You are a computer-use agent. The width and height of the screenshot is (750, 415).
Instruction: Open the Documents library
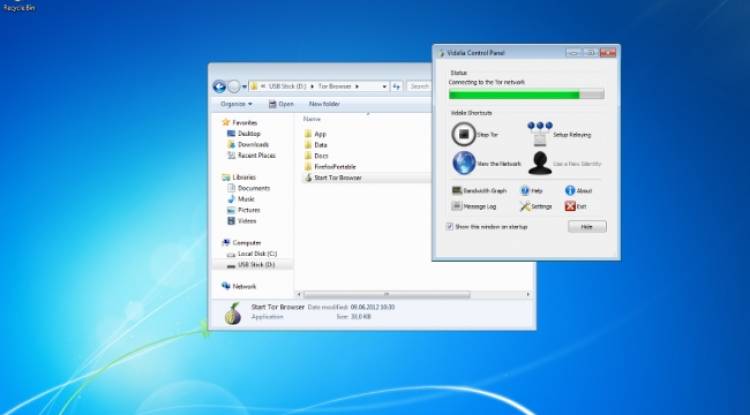click(249, 188)
